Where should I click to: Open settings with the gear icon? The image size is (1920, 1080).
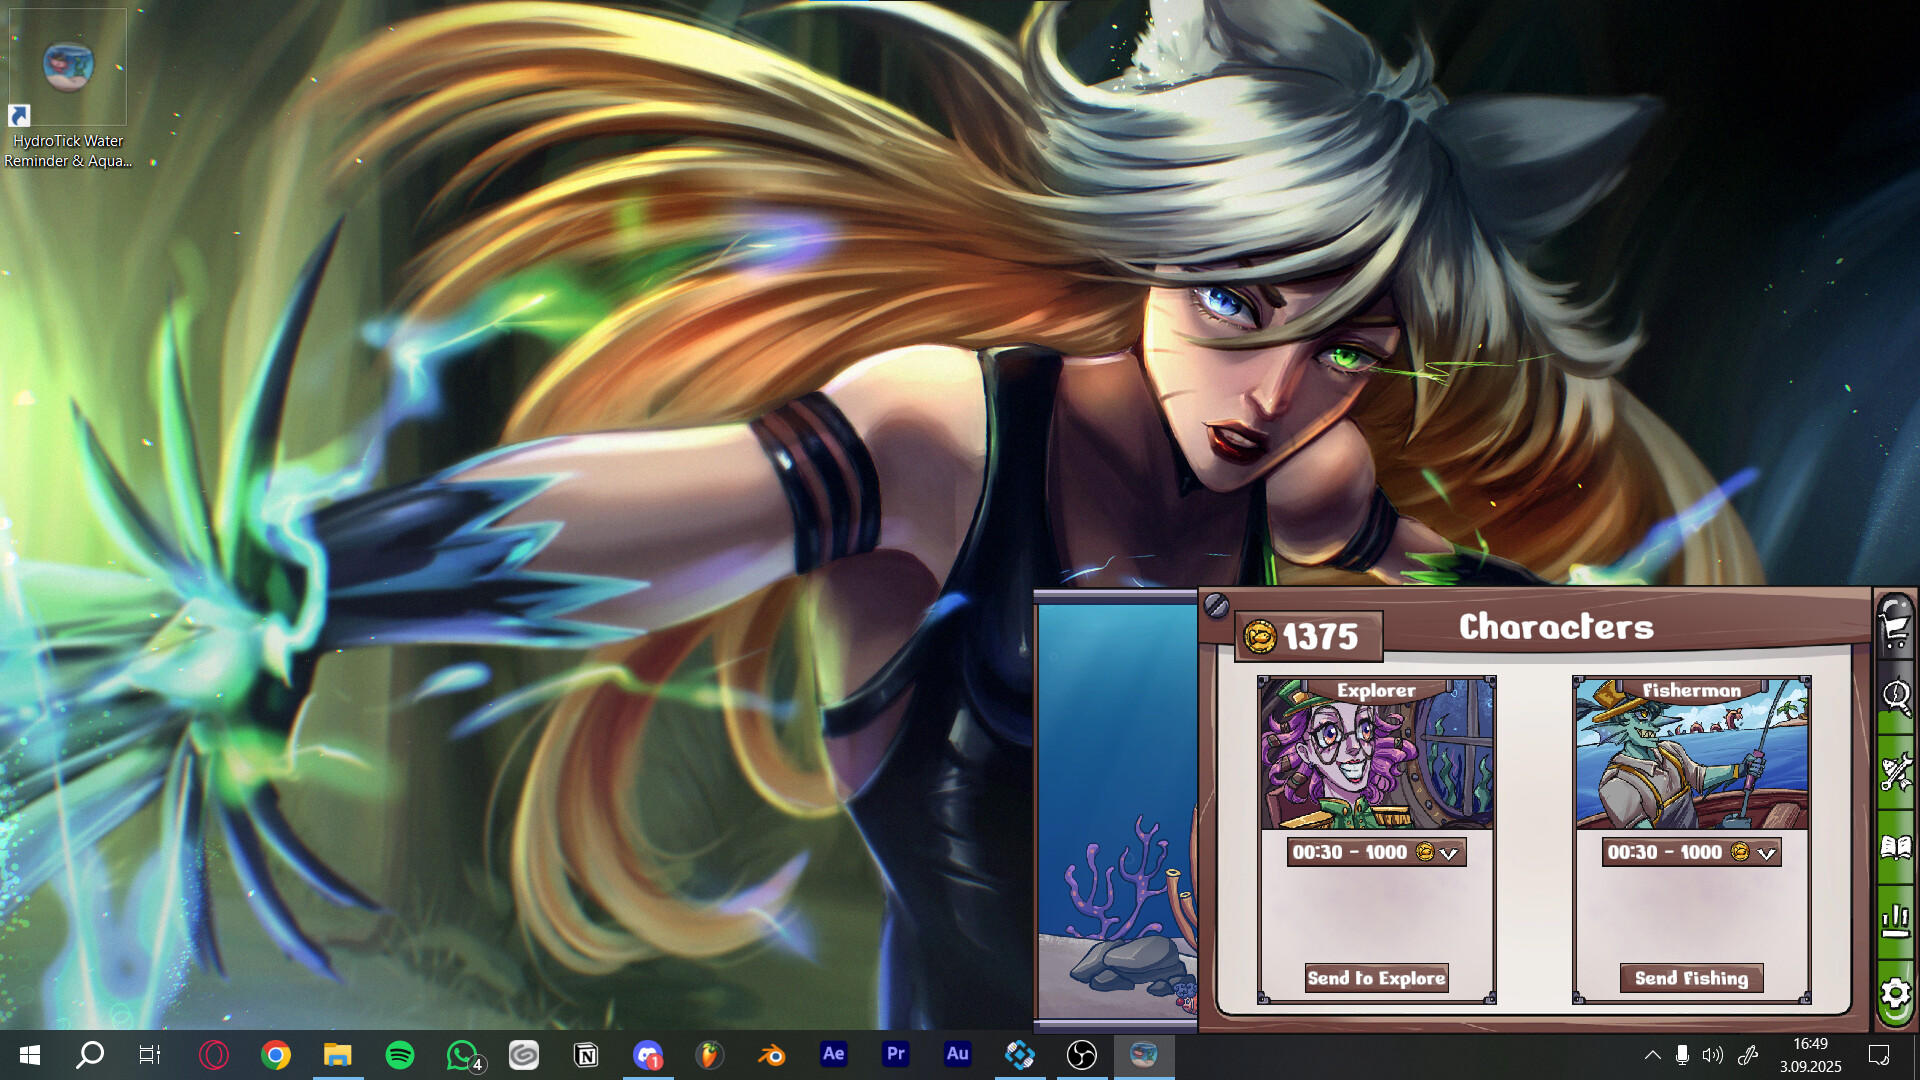click(1895, 992)
